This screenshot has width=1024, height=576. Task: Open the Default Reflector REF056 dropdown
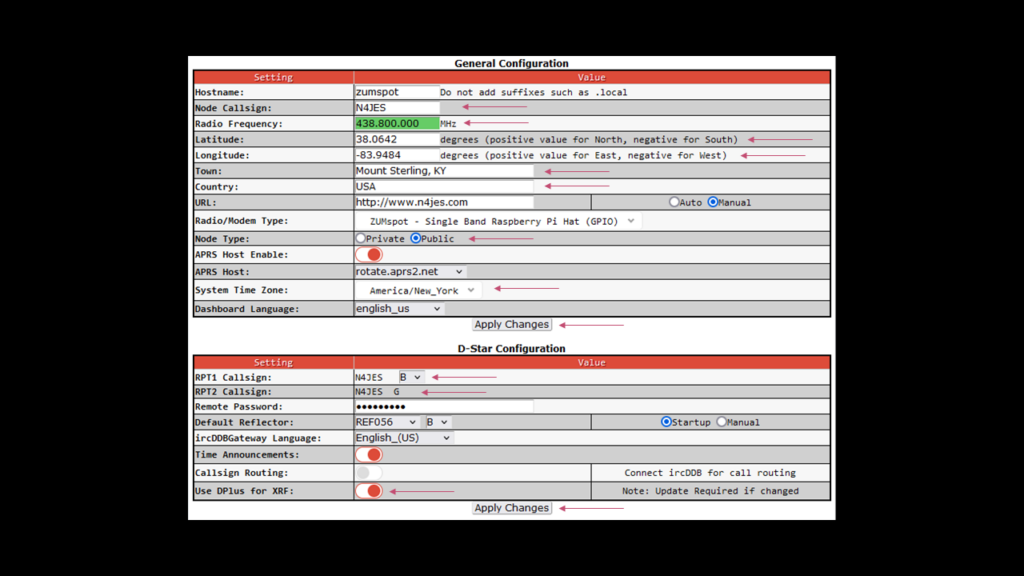tap(386, 422)
